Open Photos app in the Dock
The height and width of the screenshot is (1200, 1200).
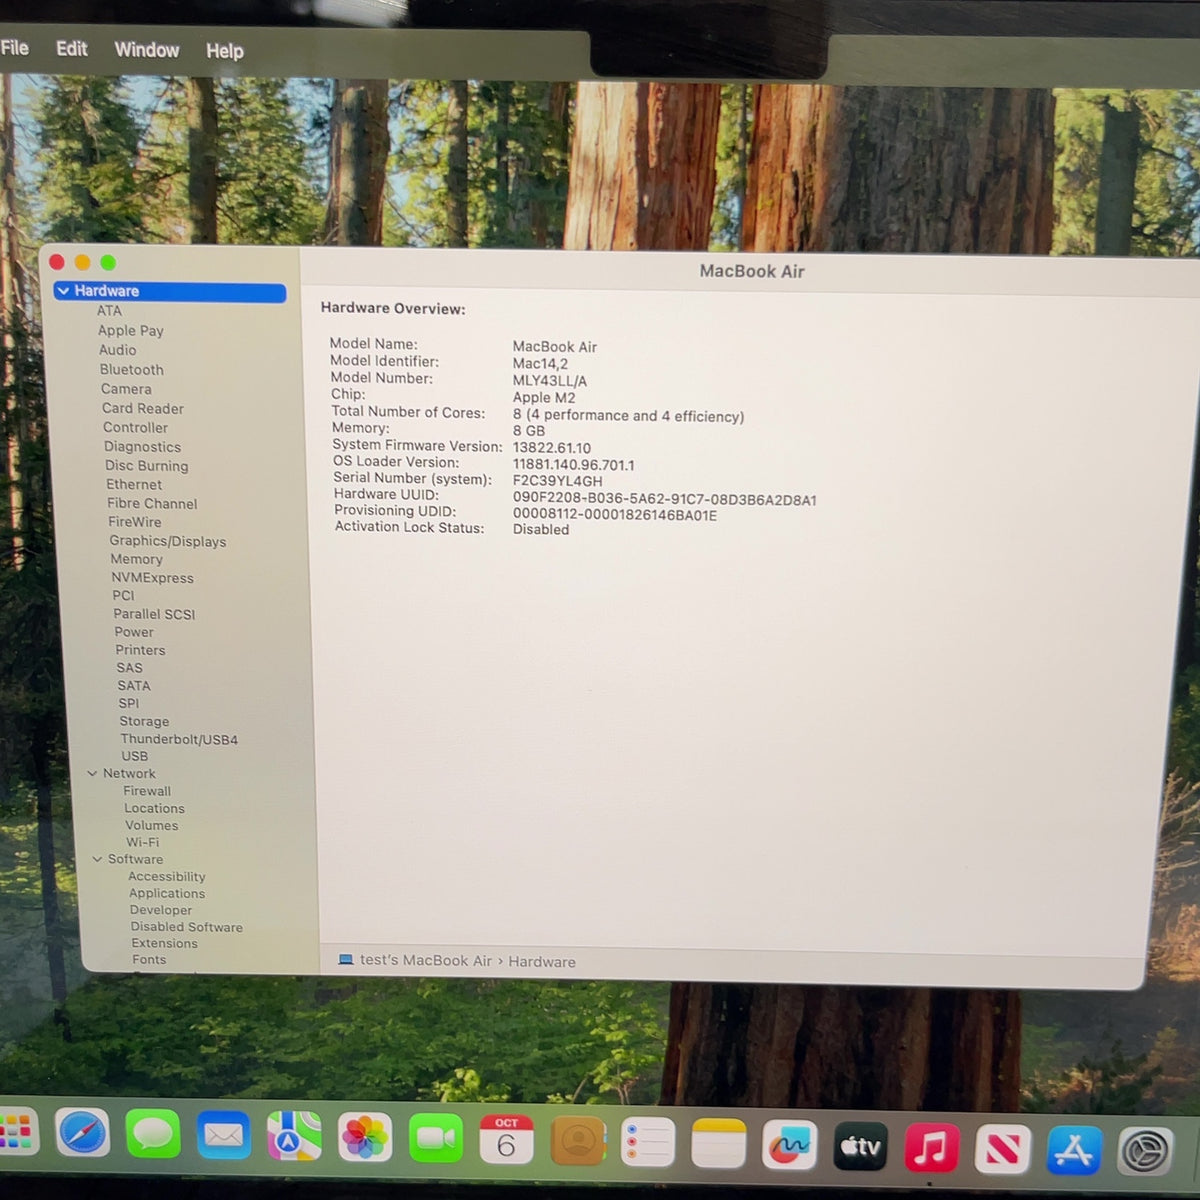[365, 1138]
